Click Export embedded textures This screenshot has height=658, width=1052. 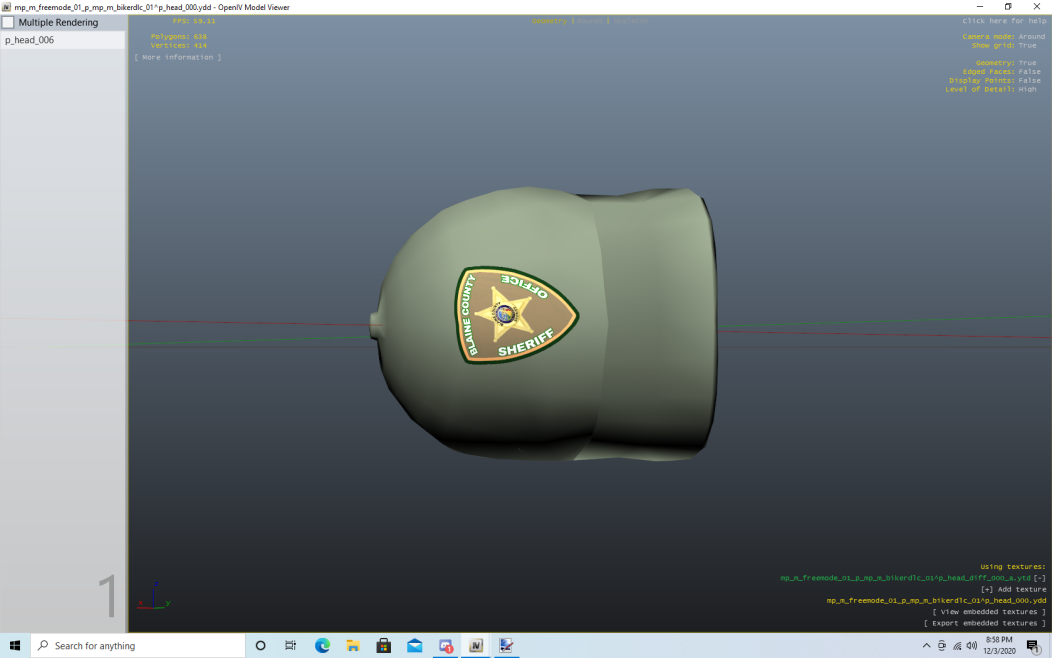[x=985, y=623]
